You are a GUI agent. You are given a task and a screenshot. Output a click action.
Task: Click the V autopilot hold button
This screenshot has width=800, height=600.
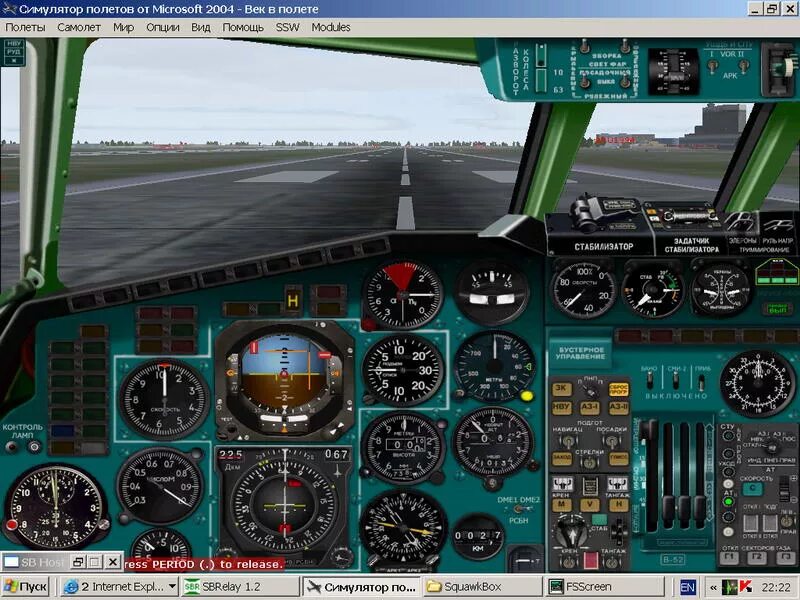(x=590, y=505)
